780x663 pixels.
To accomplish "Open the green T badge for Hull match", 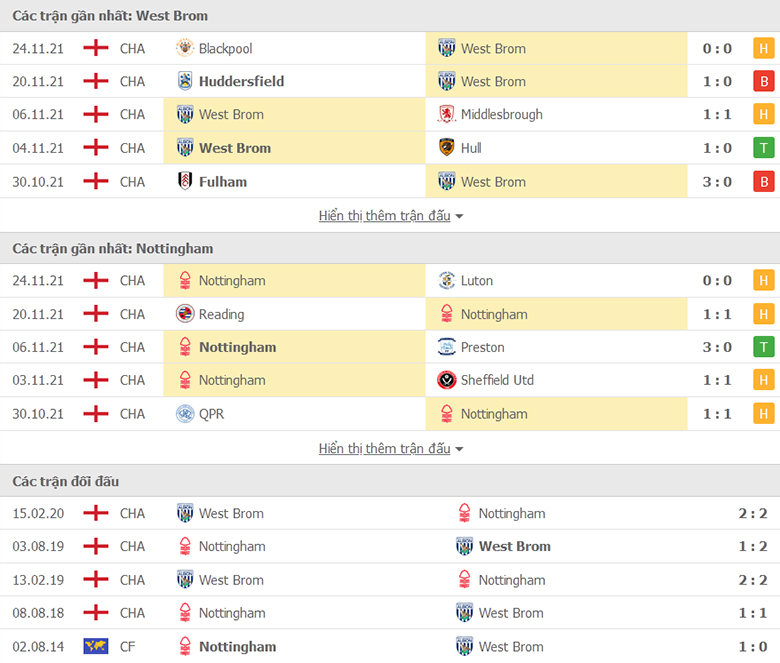I will tap(764, 148).
